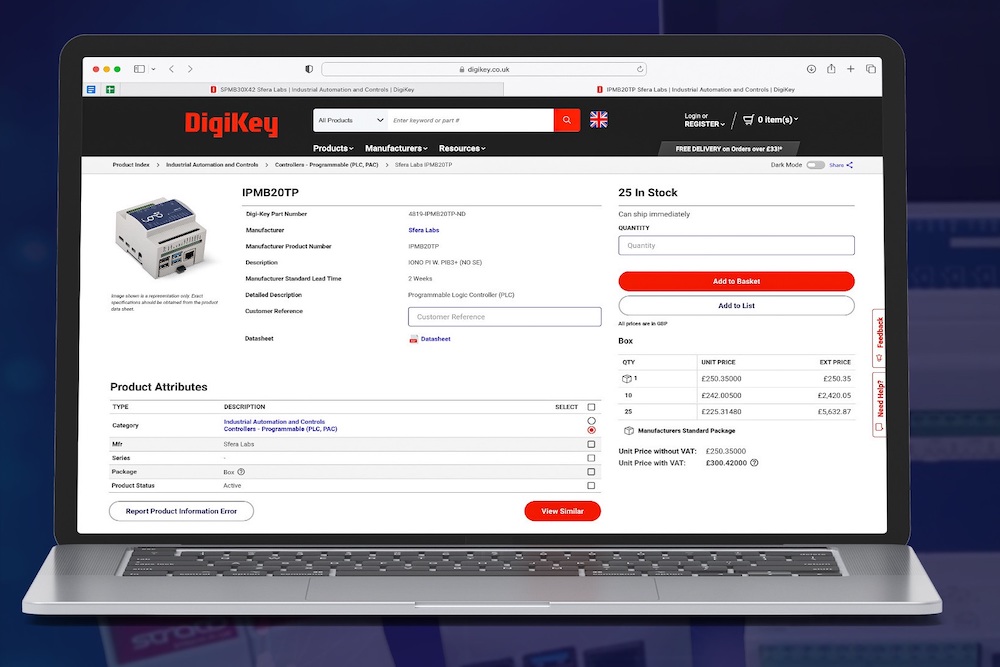
Task: Click the DigiKey logo
Action: tap(232, 123)
